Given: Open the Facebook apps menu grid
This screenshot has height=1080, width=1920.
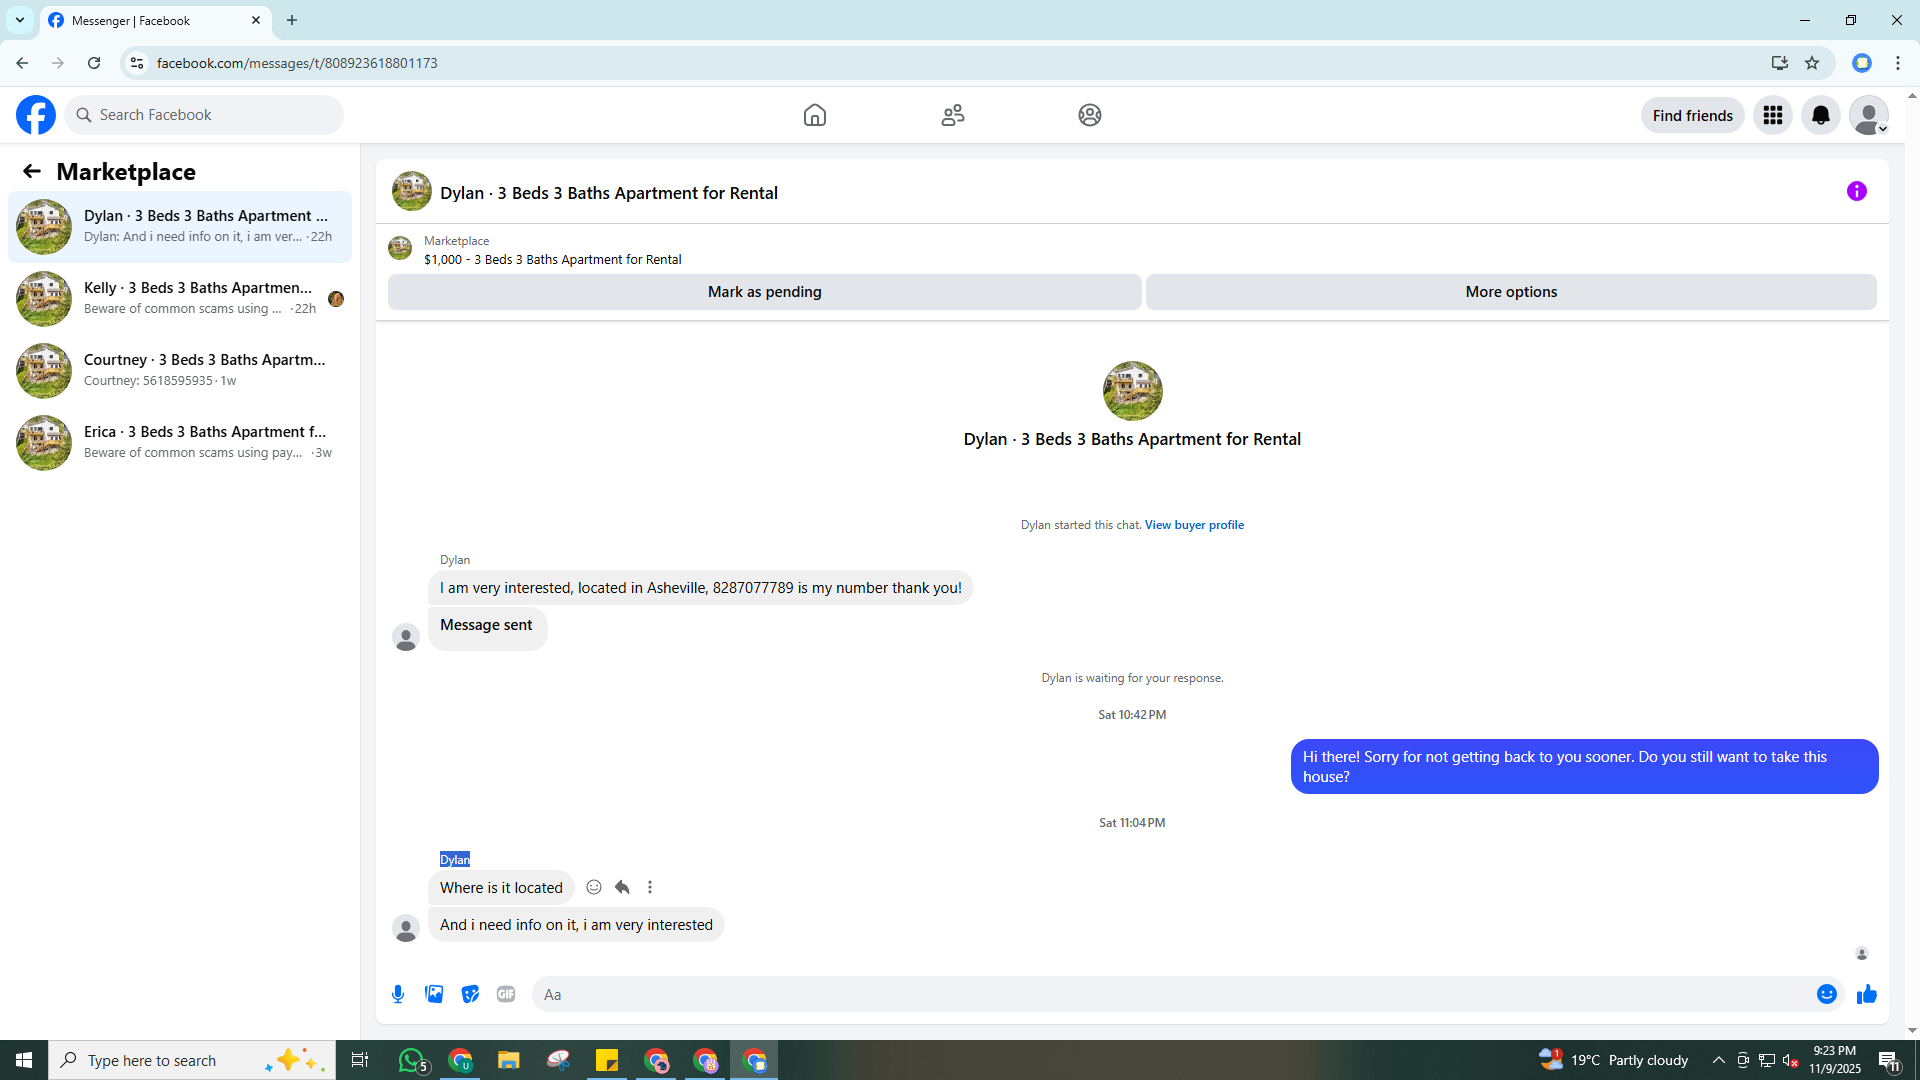Looking at the screenshot, I should (1773, 115).
